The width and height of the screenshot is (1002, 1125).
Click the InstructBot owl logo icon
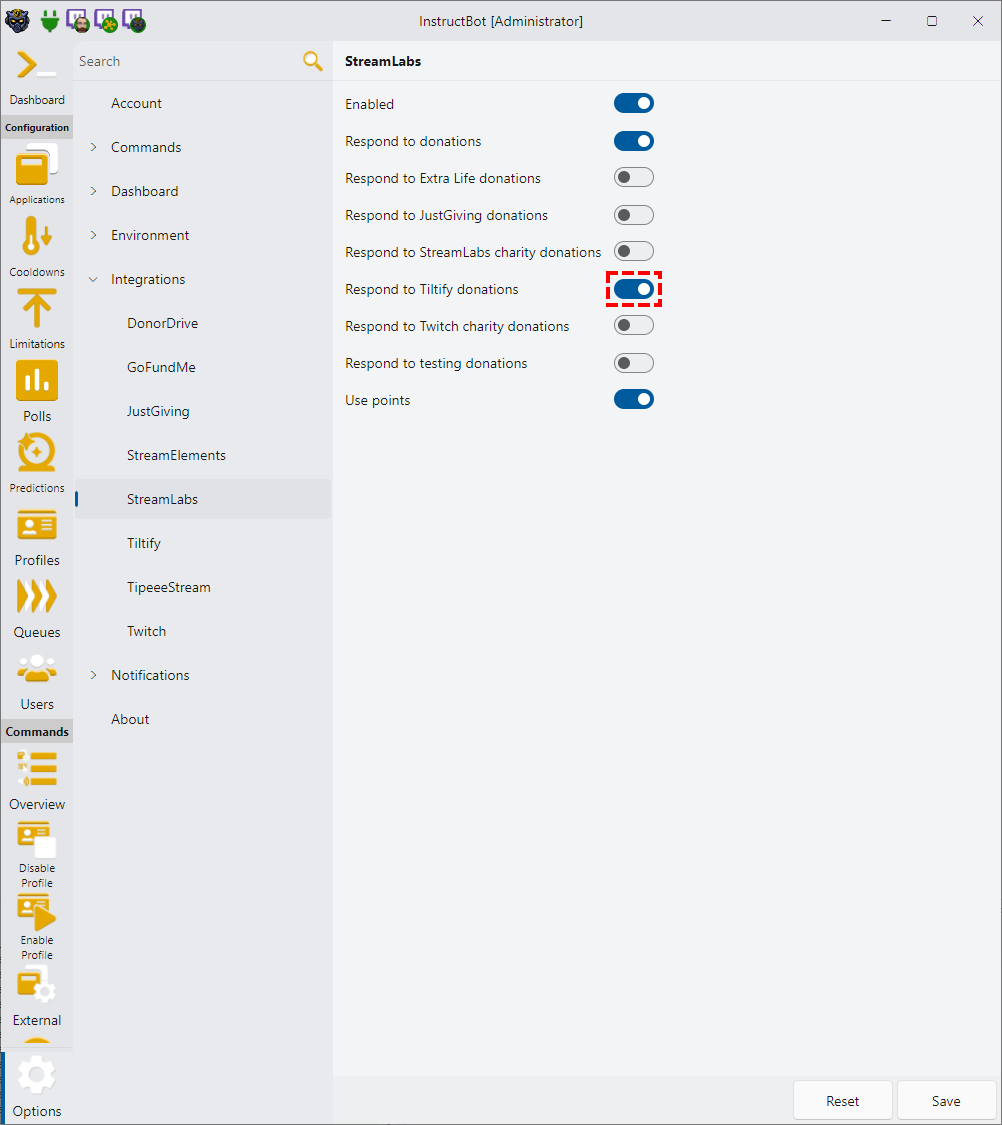17,21
